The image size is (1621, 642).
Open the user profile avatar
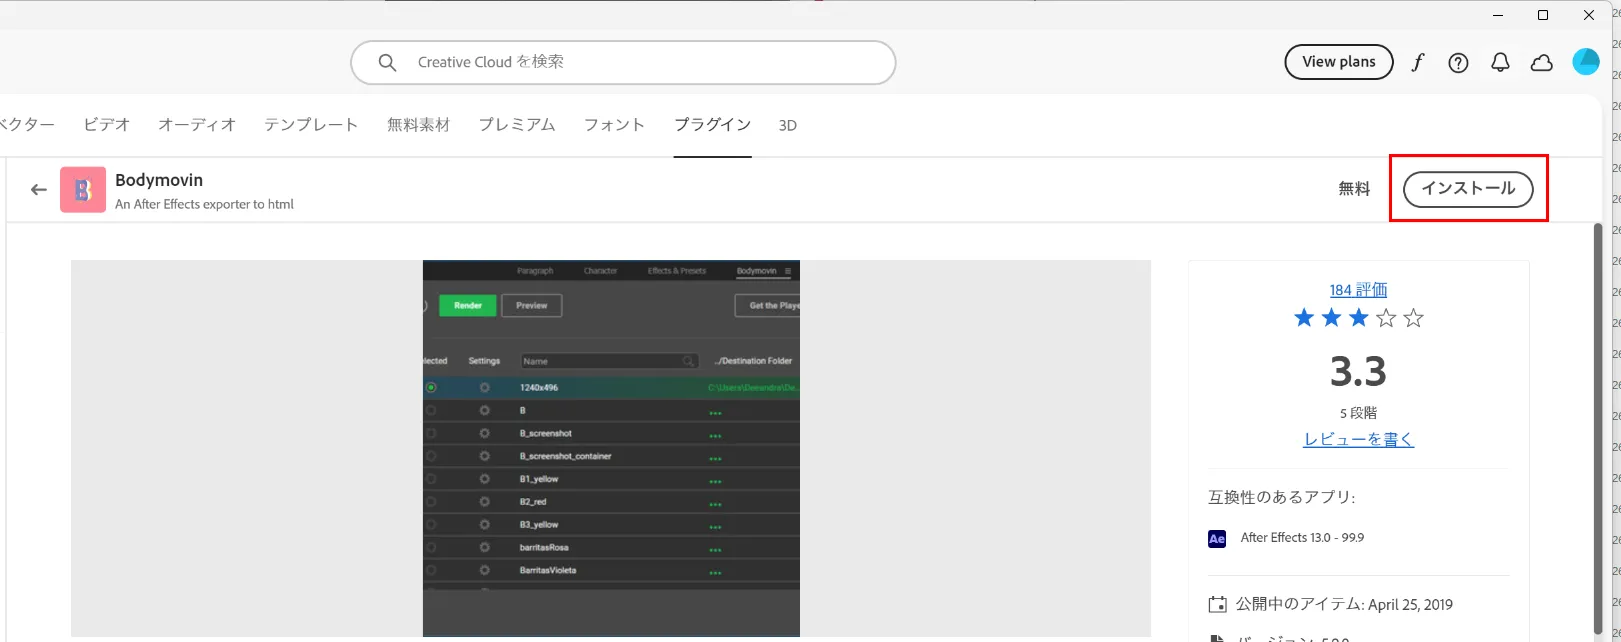(x=1585, y=62)
